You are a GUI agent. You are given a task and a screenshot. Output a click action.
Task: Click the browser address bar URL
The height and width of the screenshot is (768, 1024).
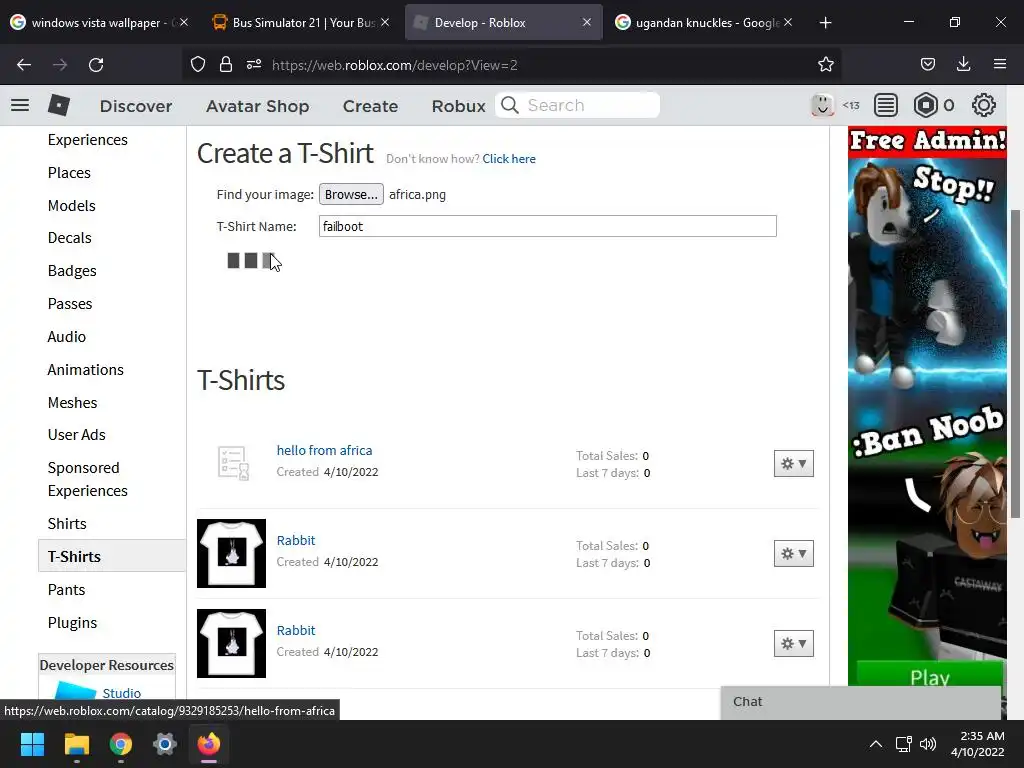pos(394,65)
